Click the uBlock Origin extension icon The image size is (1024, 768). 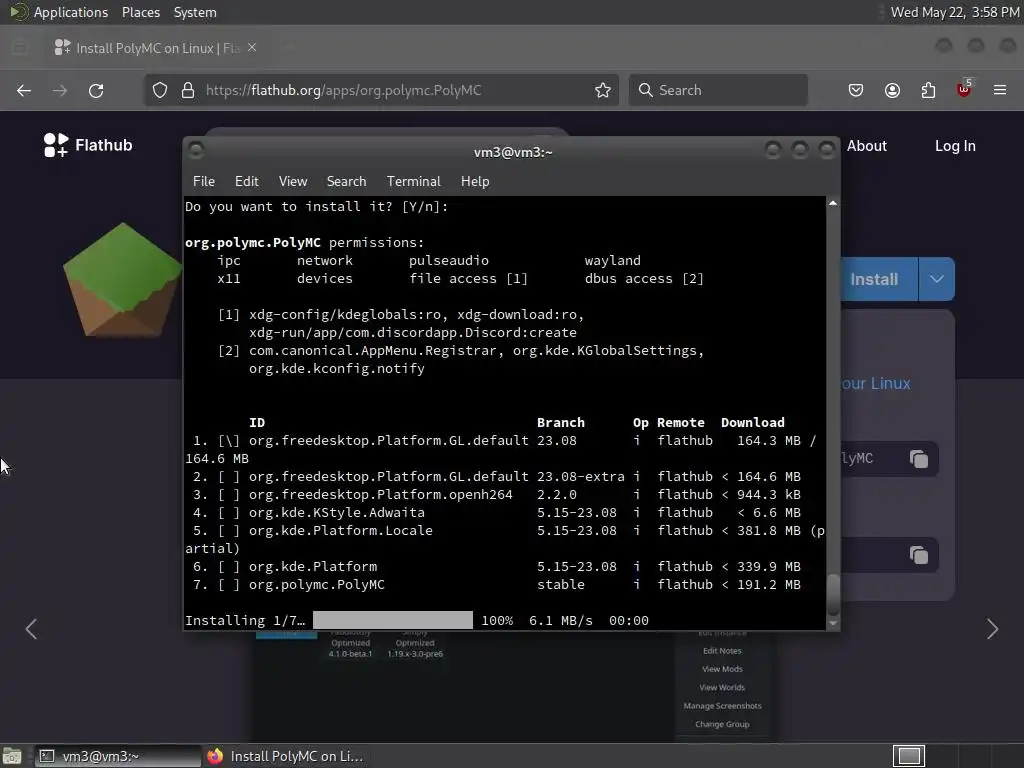(964, 89)
